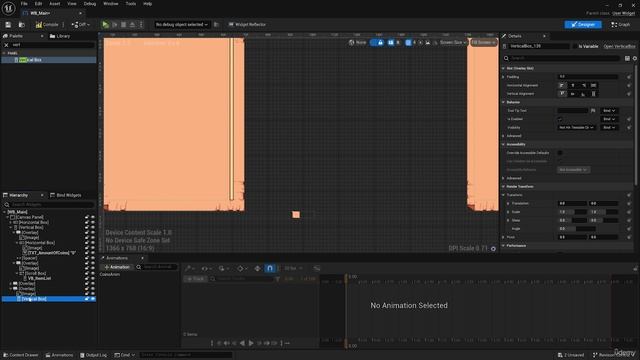Open the DPI Scale settings gear
This screenshot has width=640, height=360.
[493, 249]
